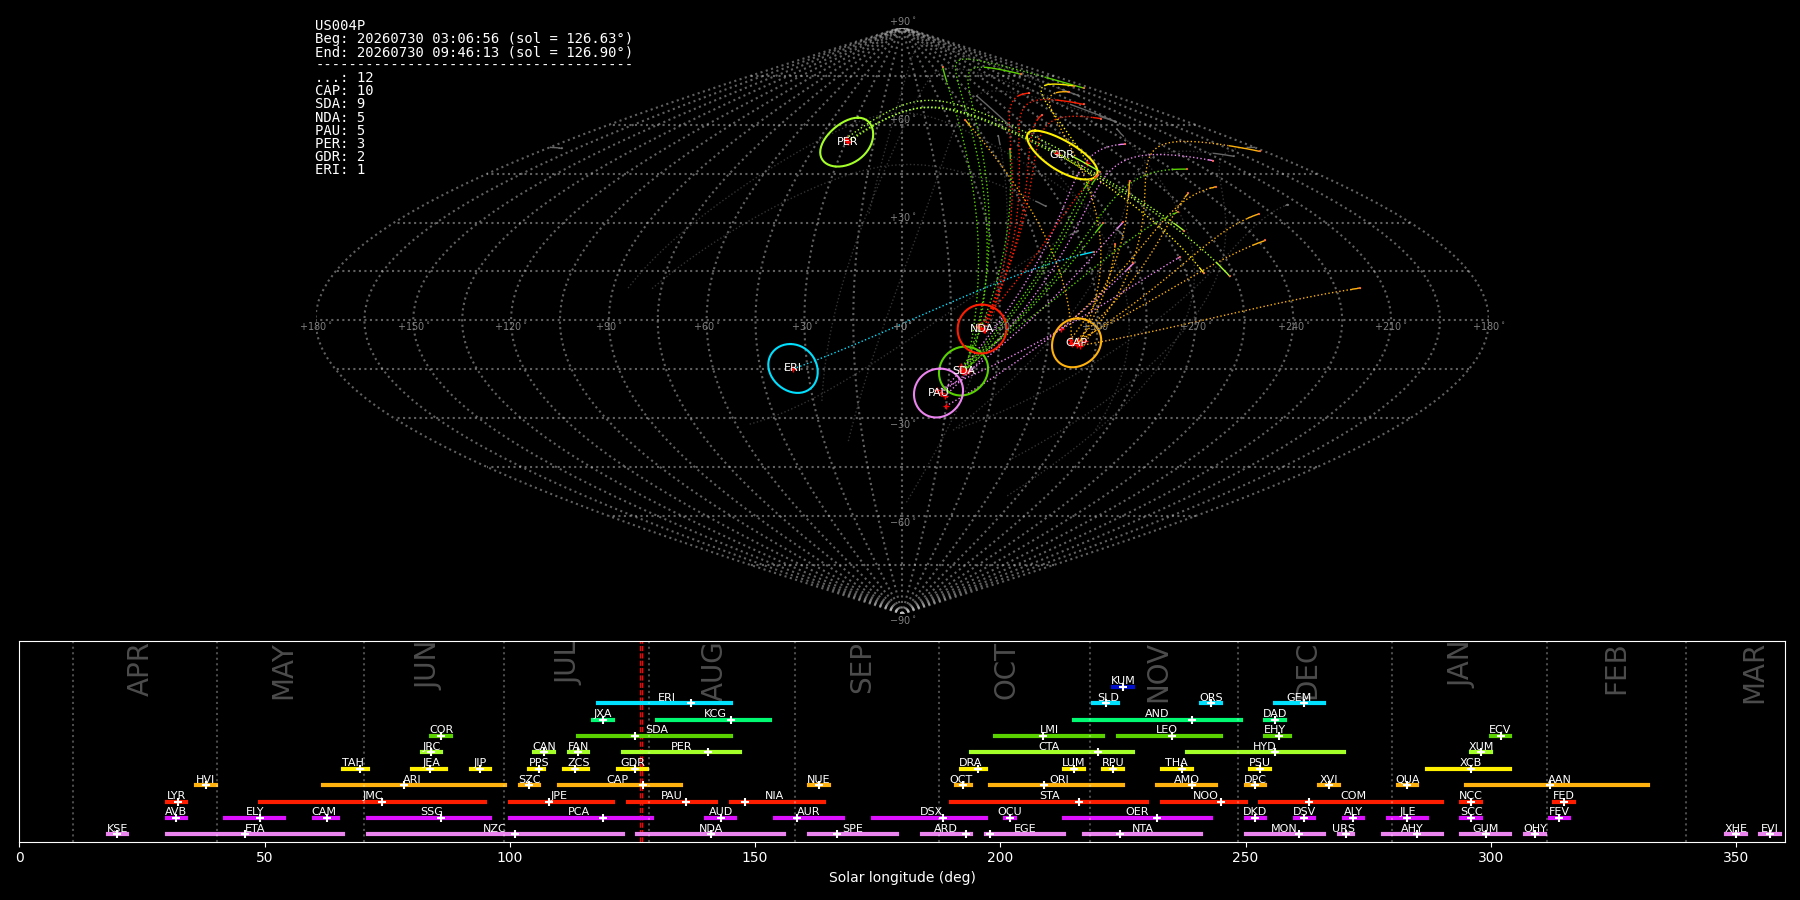Click the 'SDA: 9' count in legend
Viewport: 1800px width, 900px height.
click(340, 104)
